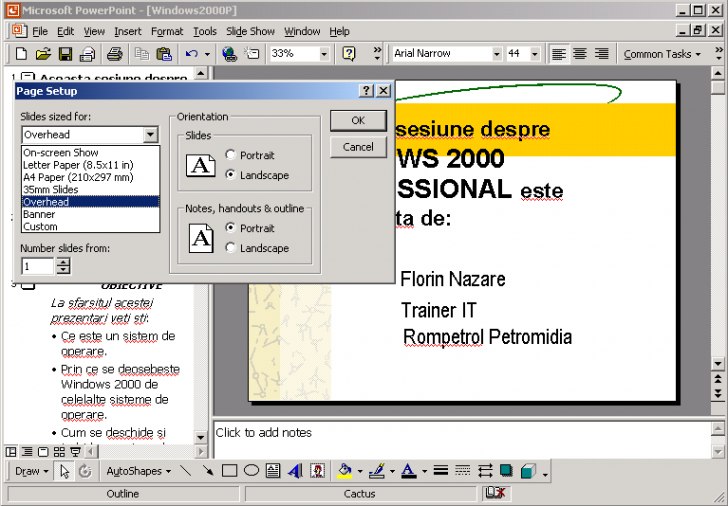Open the Office Assistant help icon
Screen dimensions: 728x506
tap(349, 54)
